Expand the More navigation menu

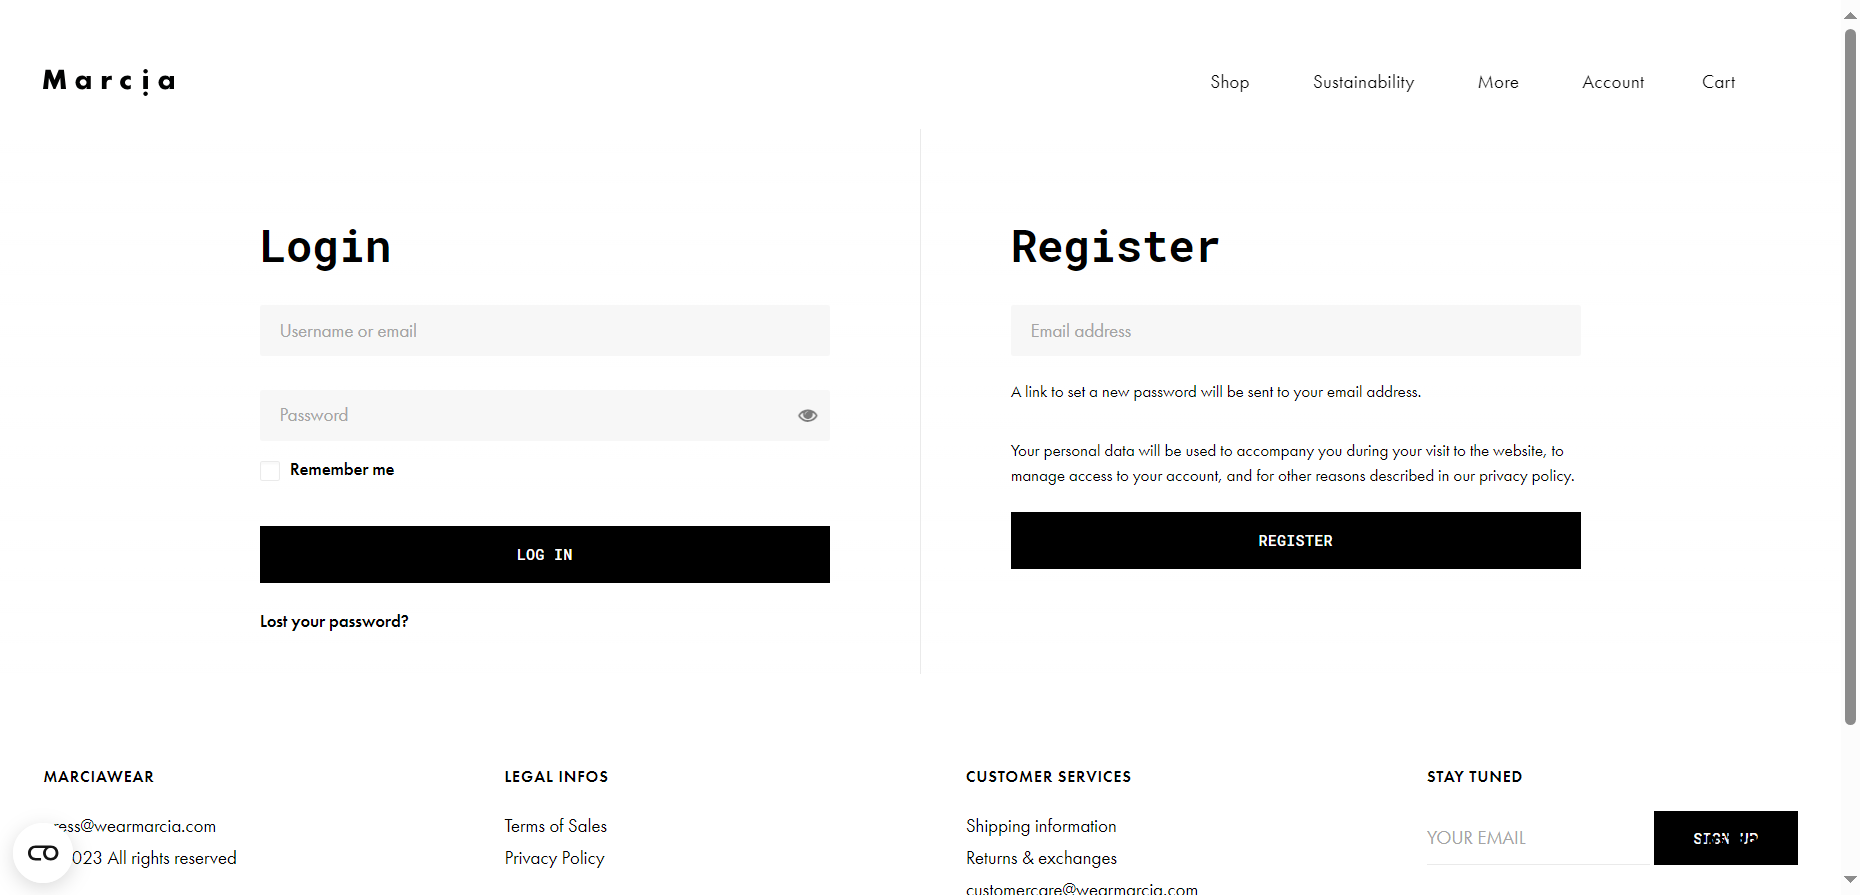1498,82
